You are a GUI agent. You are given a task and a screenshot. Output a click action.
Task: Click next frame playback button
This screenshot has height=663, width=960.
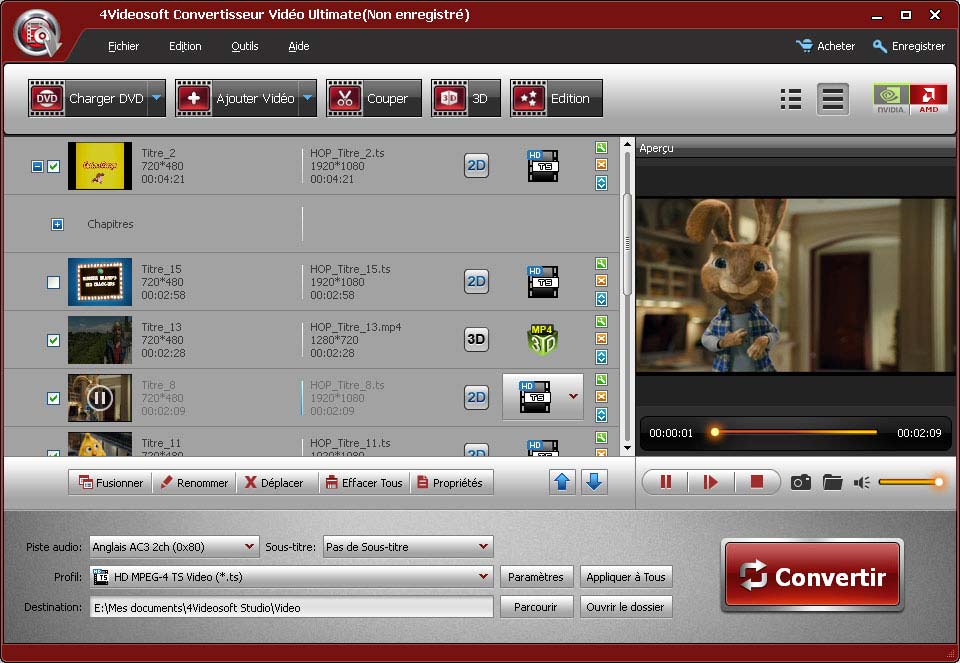[x=711, y=482]
